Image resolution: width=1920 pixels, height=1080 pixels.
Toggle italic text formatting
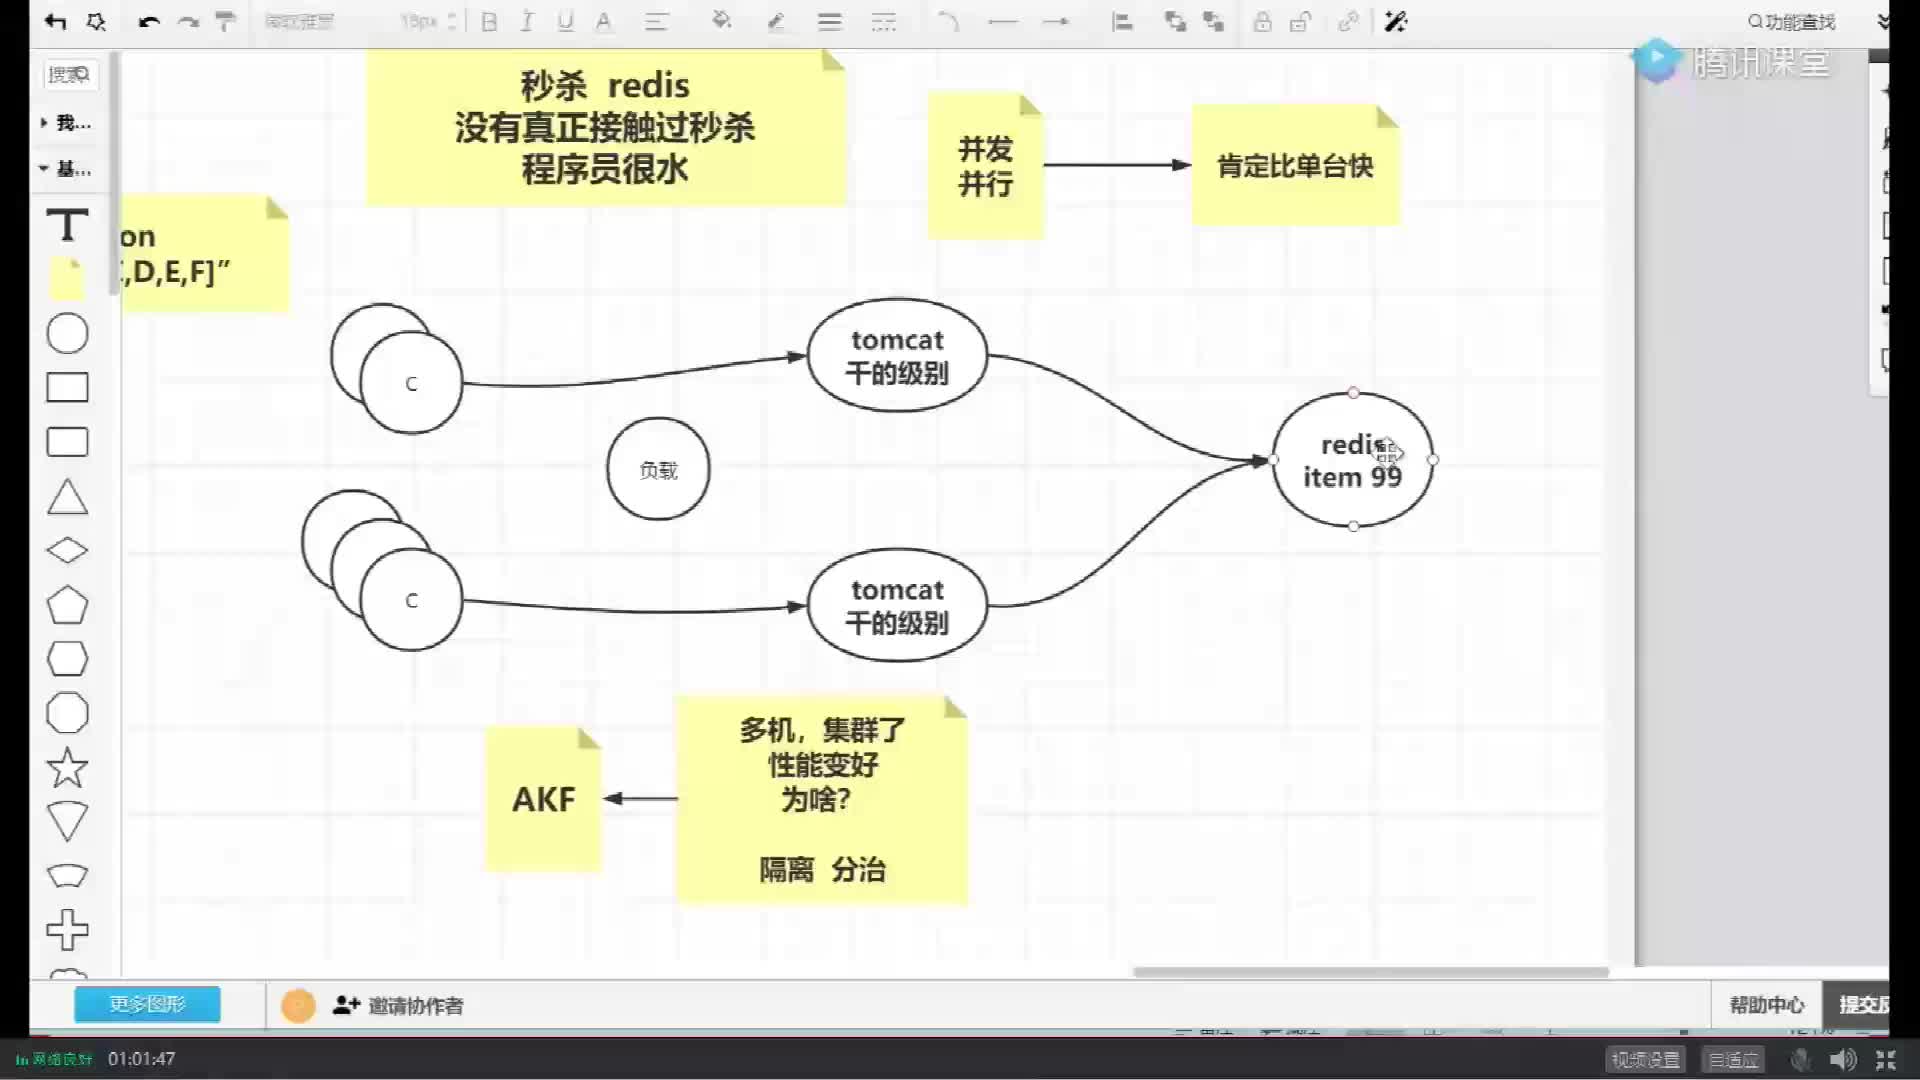coord(527,22)
